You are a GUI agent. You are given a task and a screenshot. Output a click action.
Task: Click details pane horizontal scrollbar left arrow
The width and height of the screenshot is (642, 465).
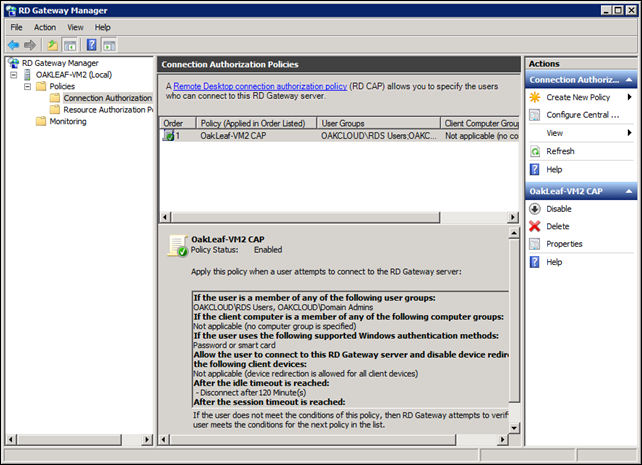(164, 440)
